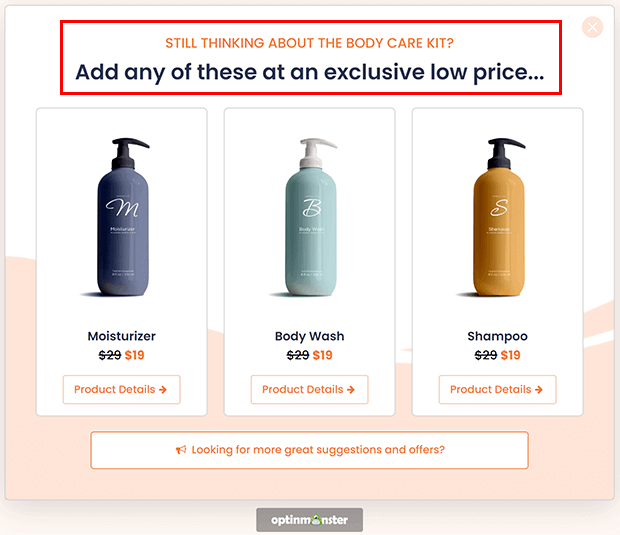Click the $19 sale price under Moisturizer
The image size is (620, 535).
(134, 355)
